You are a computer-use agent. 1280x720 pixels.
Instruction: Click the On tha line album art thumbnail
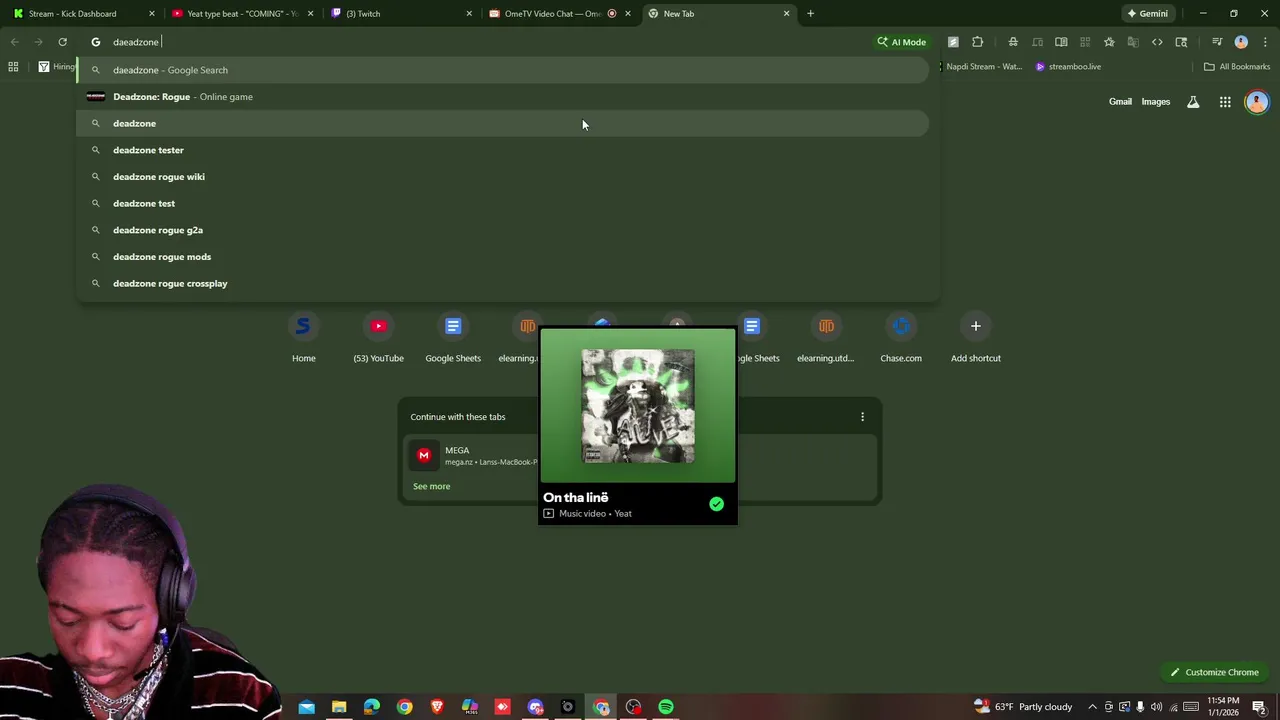click(638, 406)
